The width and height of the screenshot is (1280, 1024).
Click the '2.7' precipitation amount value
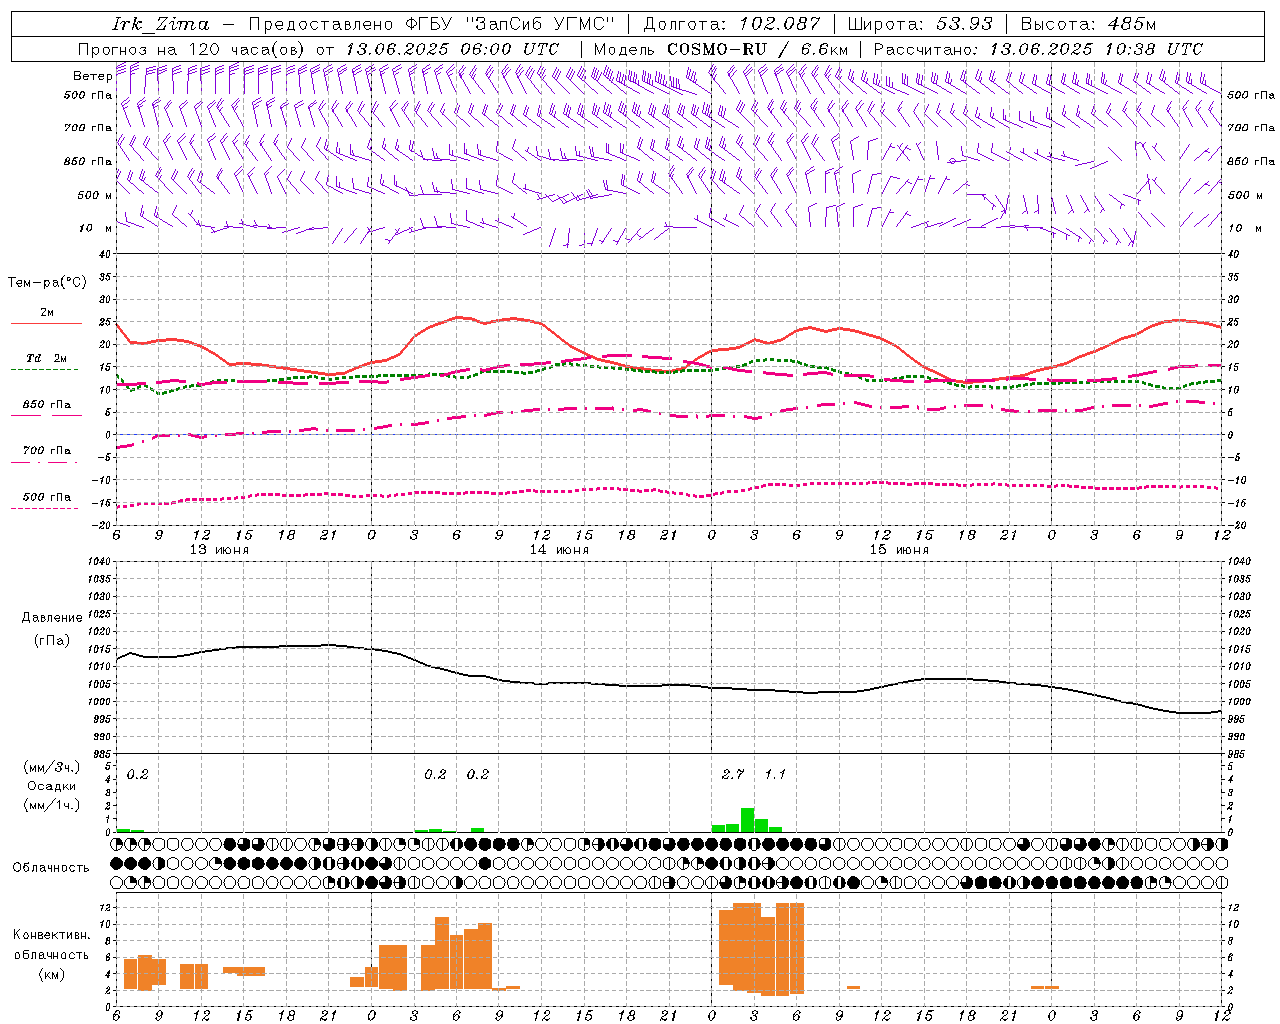(733, 774)
